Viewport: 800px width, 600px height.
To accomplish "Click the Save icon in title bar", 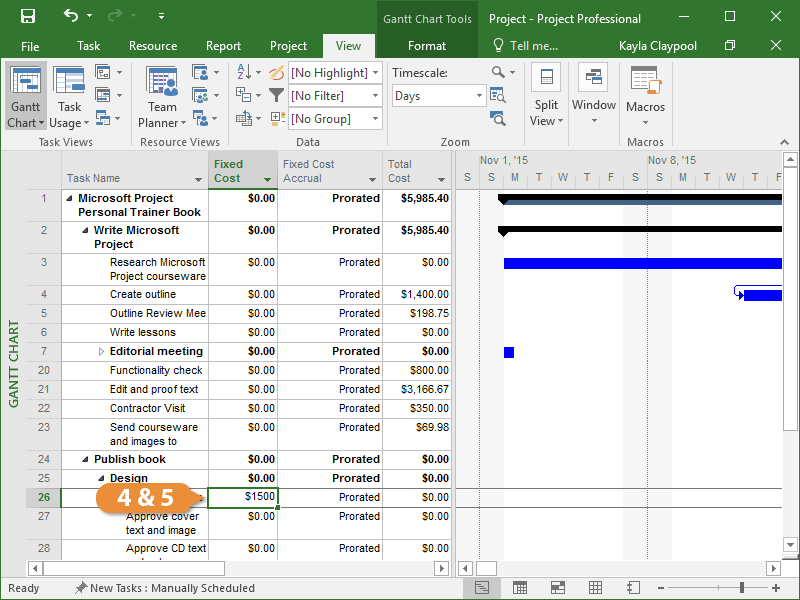I will 28,16.
